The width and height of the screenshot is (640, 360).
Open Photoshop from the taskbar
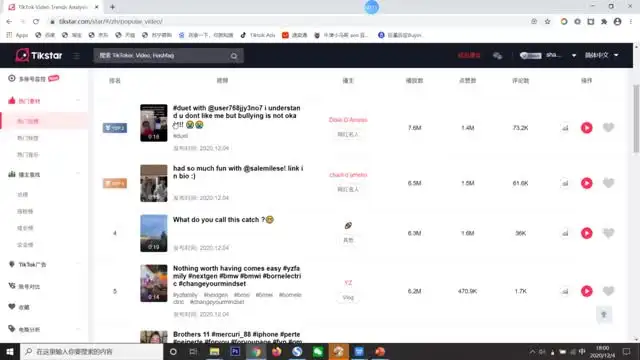pos(235,351)
